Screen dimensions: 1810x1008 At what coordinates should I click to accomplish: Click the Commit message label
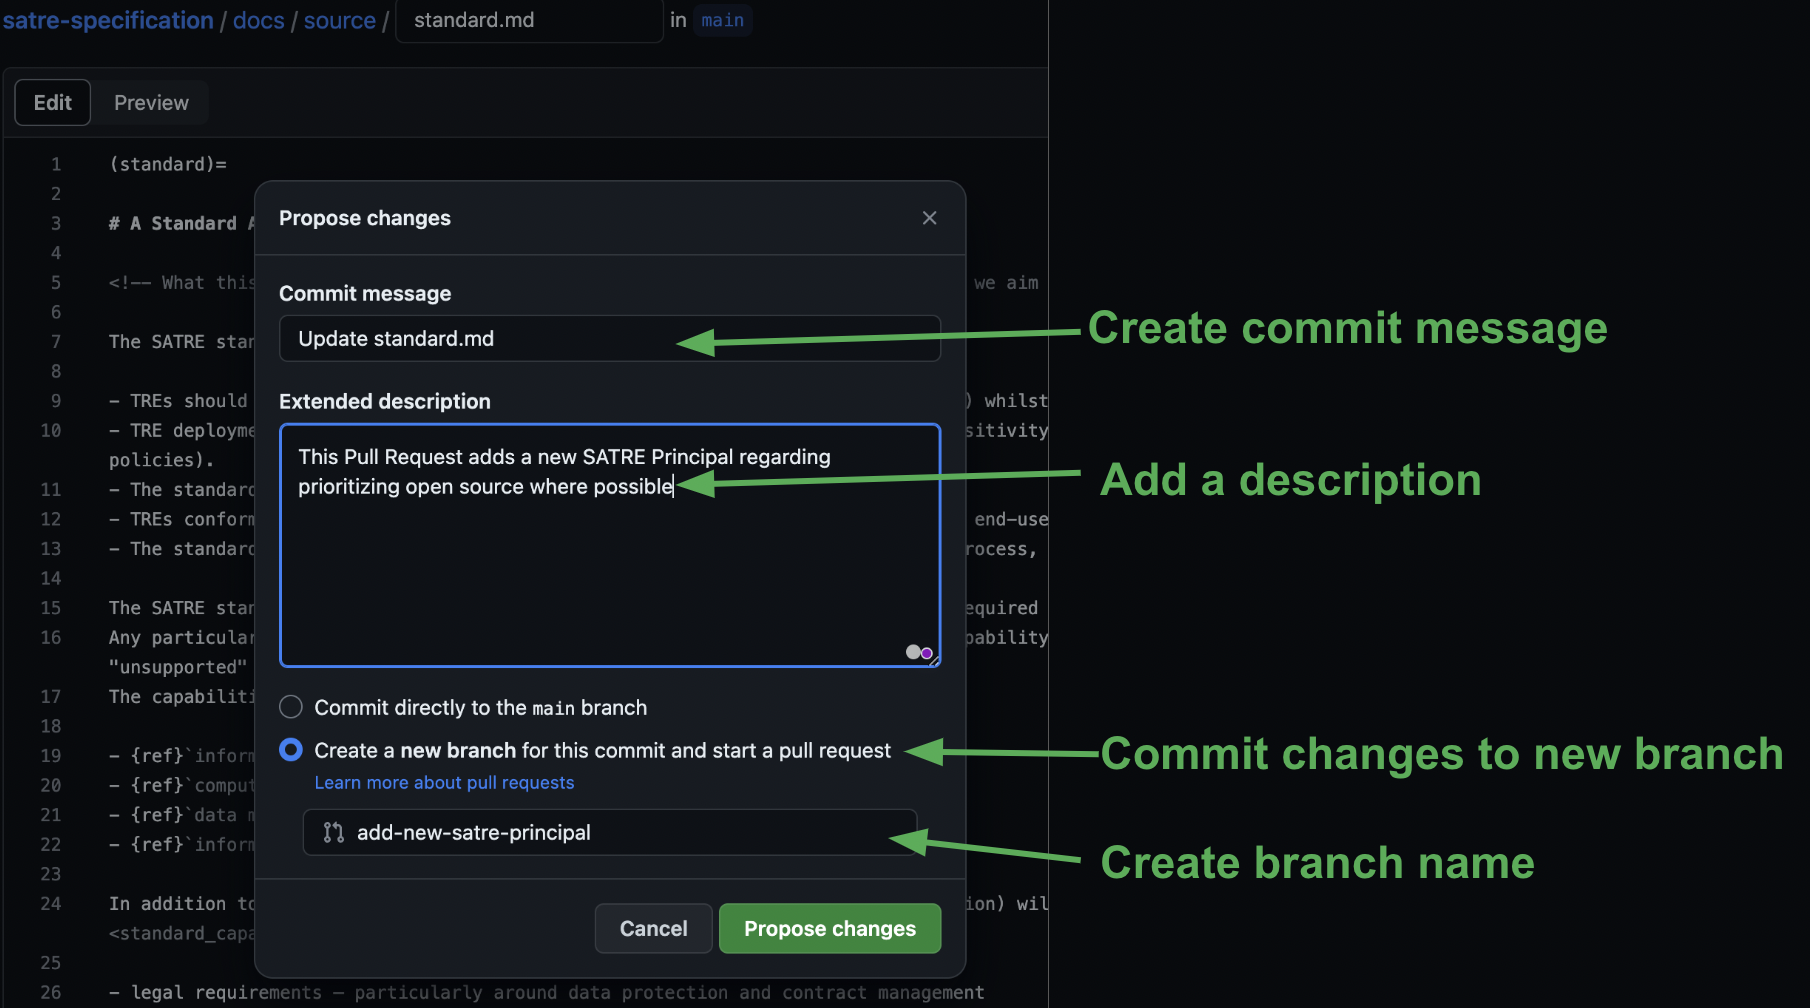365,293
